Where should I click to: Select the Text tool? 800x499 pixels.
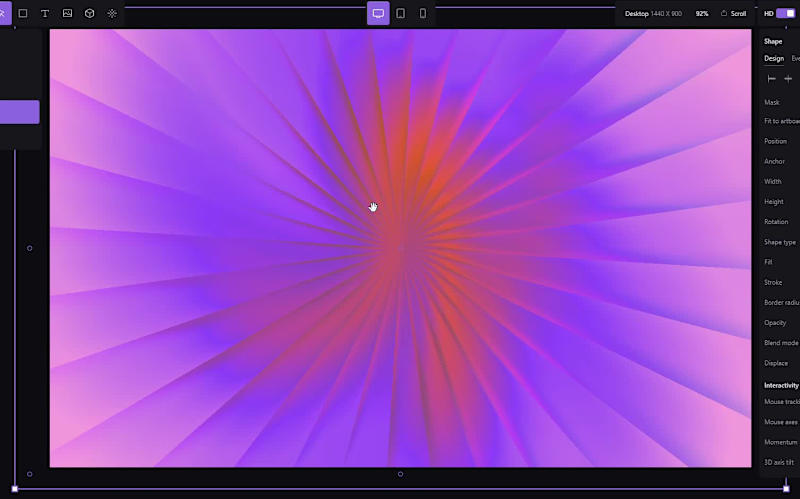(x=45, y=13)
